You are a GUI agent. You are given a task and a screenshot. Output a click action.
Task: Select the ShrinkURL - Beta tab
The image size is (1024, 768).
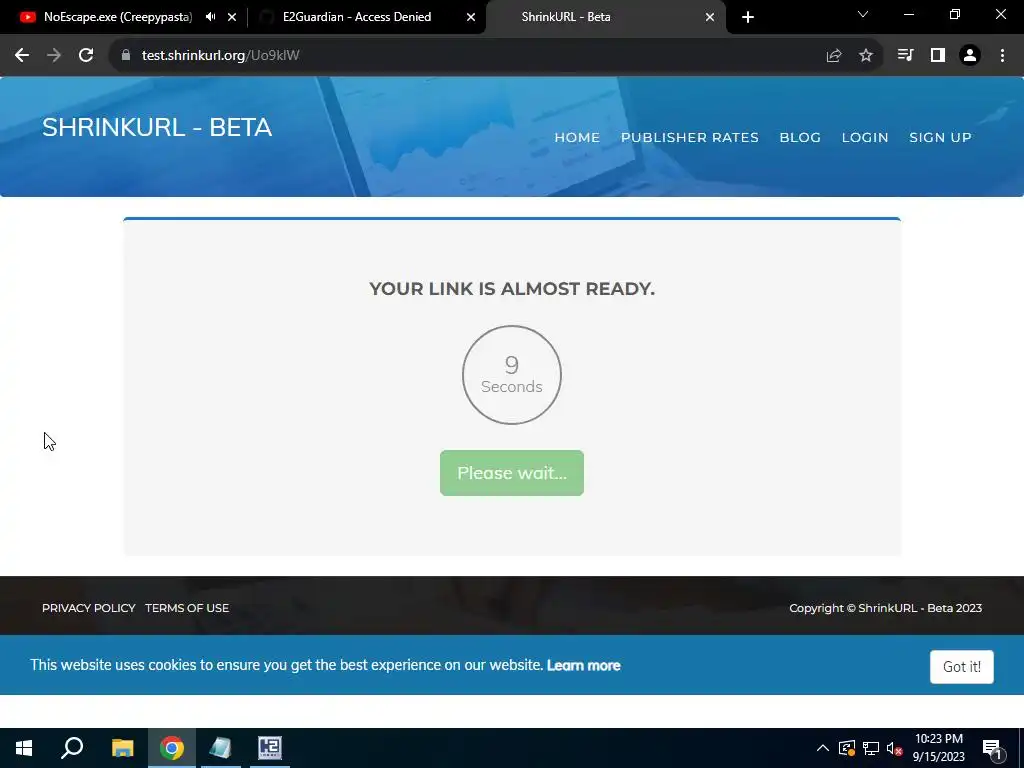[566, 17]
